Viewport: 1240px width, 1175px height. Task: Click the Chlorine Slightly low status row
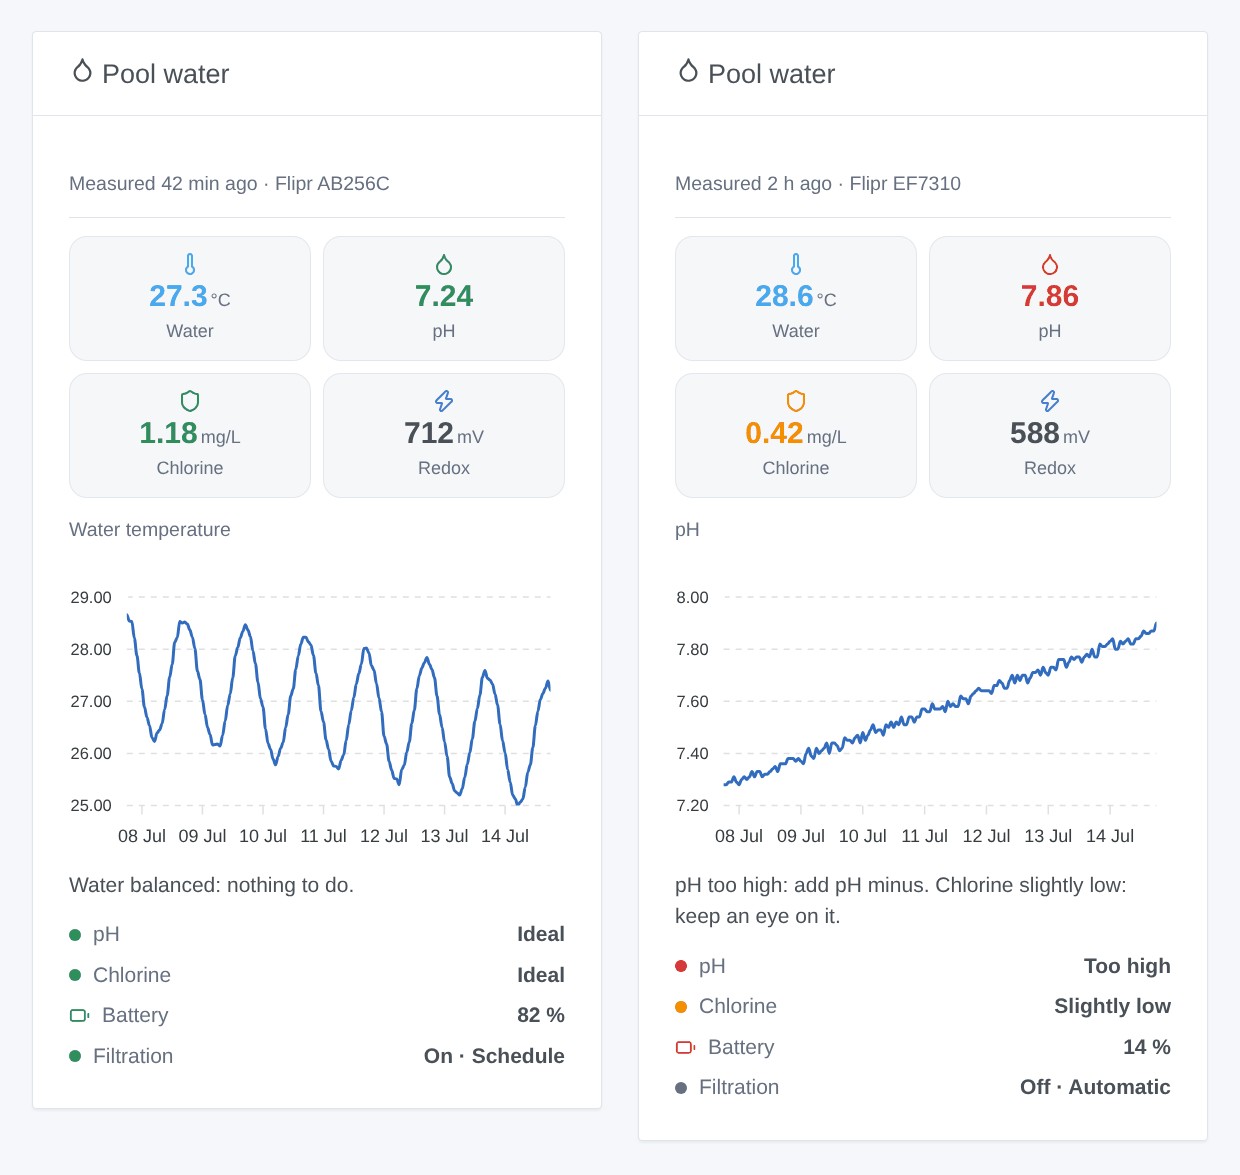click(923, 1006)
